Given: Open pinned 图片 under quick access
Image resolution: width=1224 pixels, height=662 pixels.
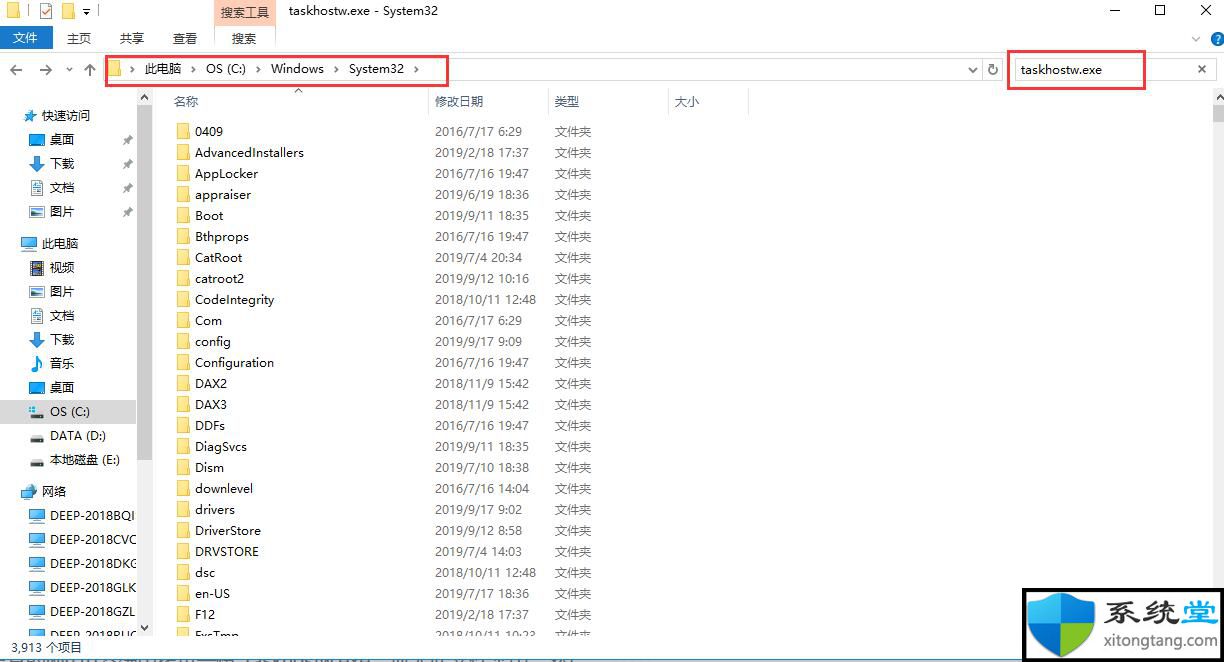Looking at the screenshot, I should 62,212.
